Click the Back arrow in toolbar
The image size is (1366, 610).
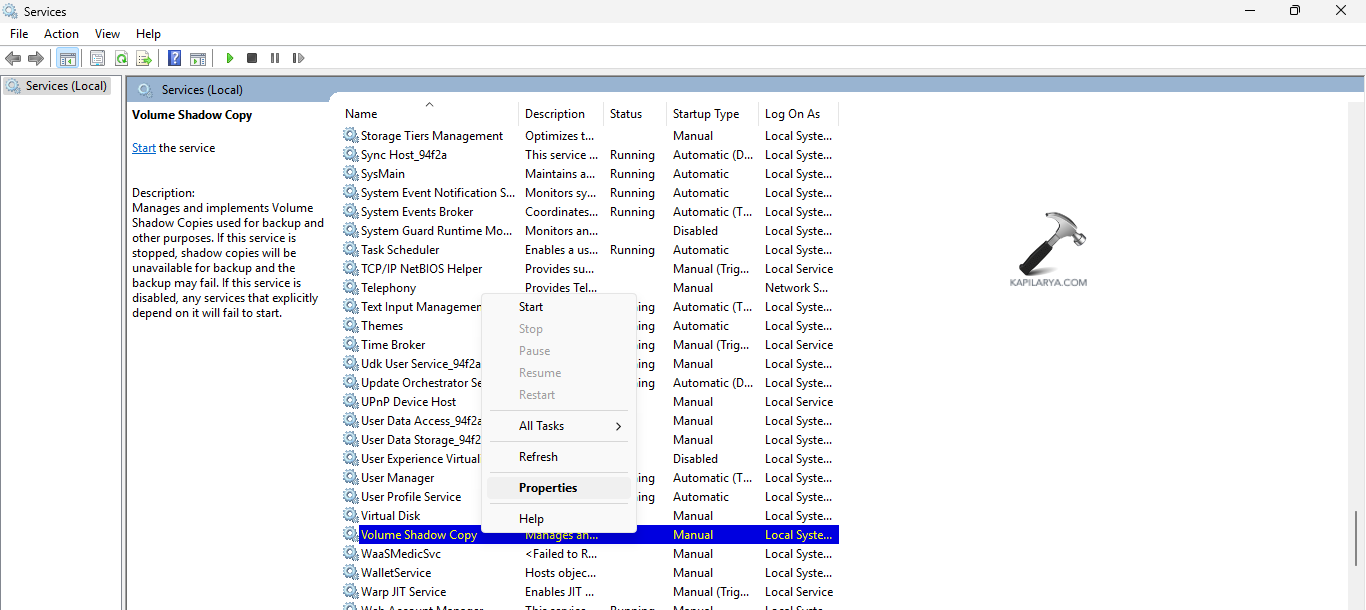coord(13,58)
